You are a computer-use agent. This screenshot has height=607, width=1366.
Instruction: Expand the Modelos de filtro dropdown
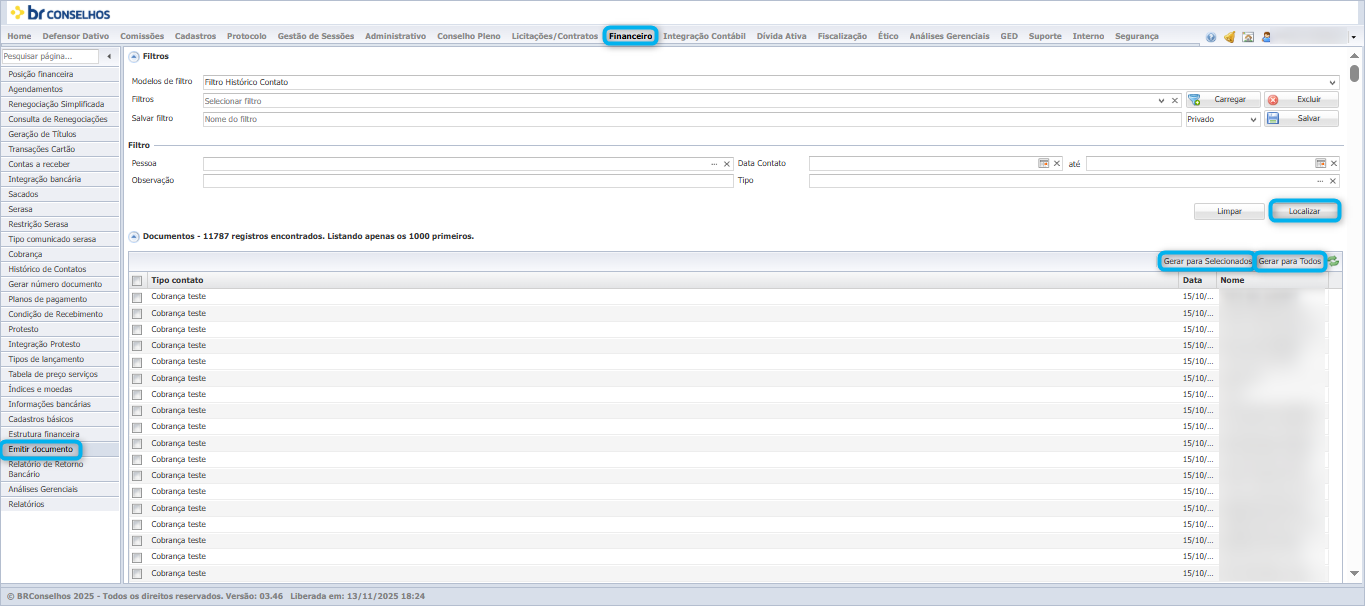click(1333, 82)
